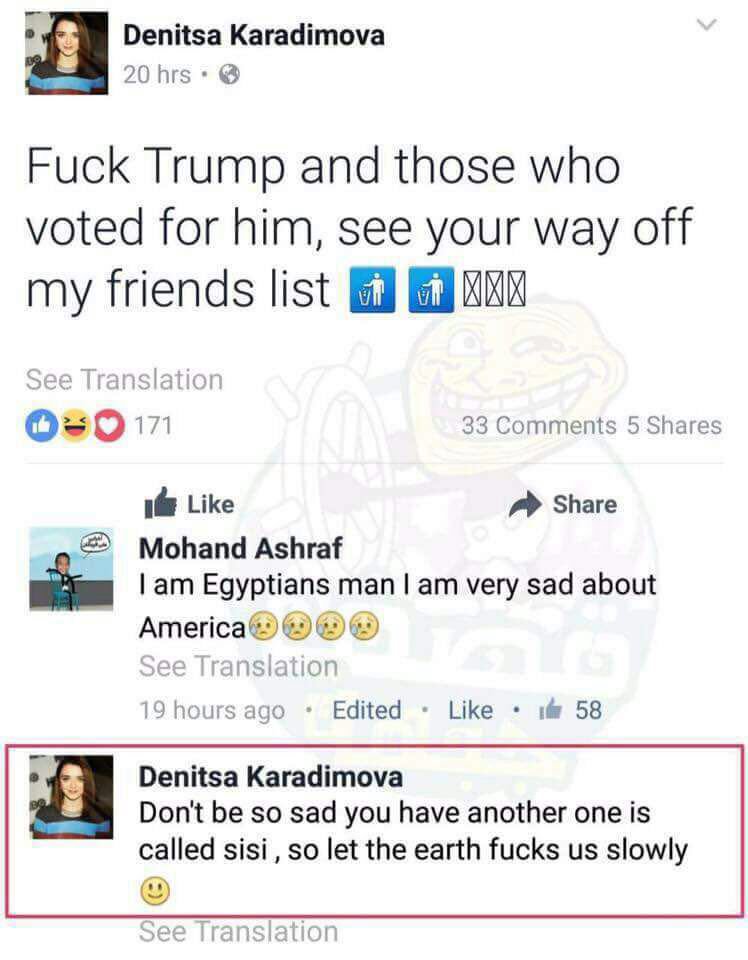Like the post with thumbs-up button
Image resolution: width=748 pixels, height=960 pixels.
point(189,503)
